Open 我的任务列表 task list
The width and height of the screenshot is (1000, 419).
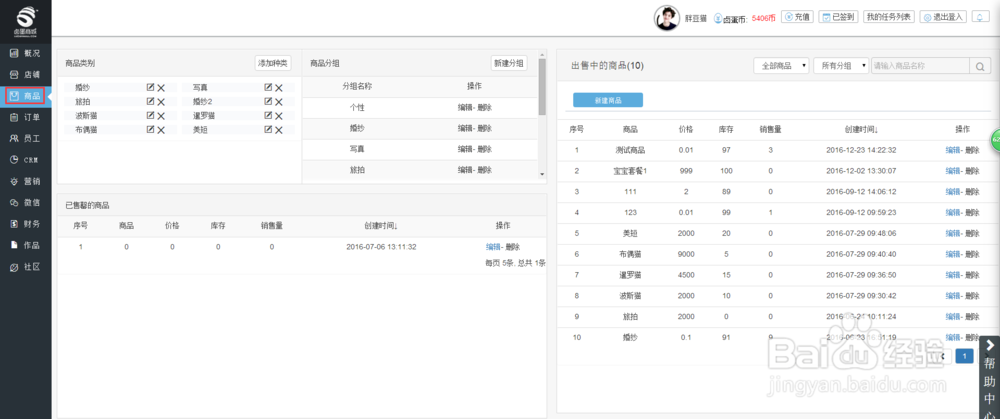890,17
